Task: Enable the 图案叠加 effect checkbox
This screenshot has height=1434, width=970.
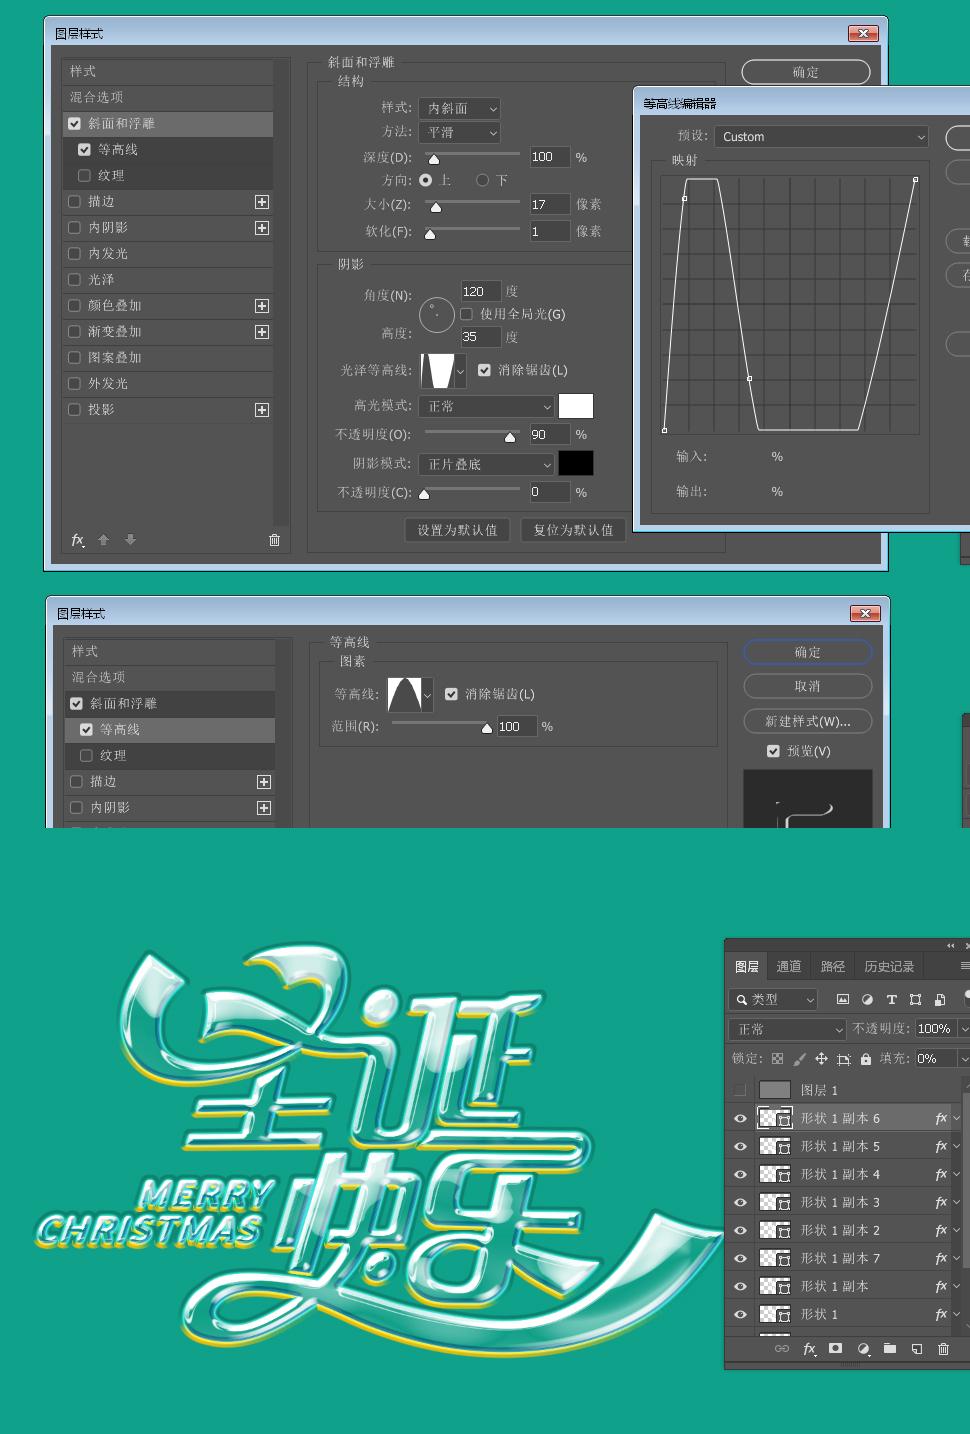Action: point(74,358)
